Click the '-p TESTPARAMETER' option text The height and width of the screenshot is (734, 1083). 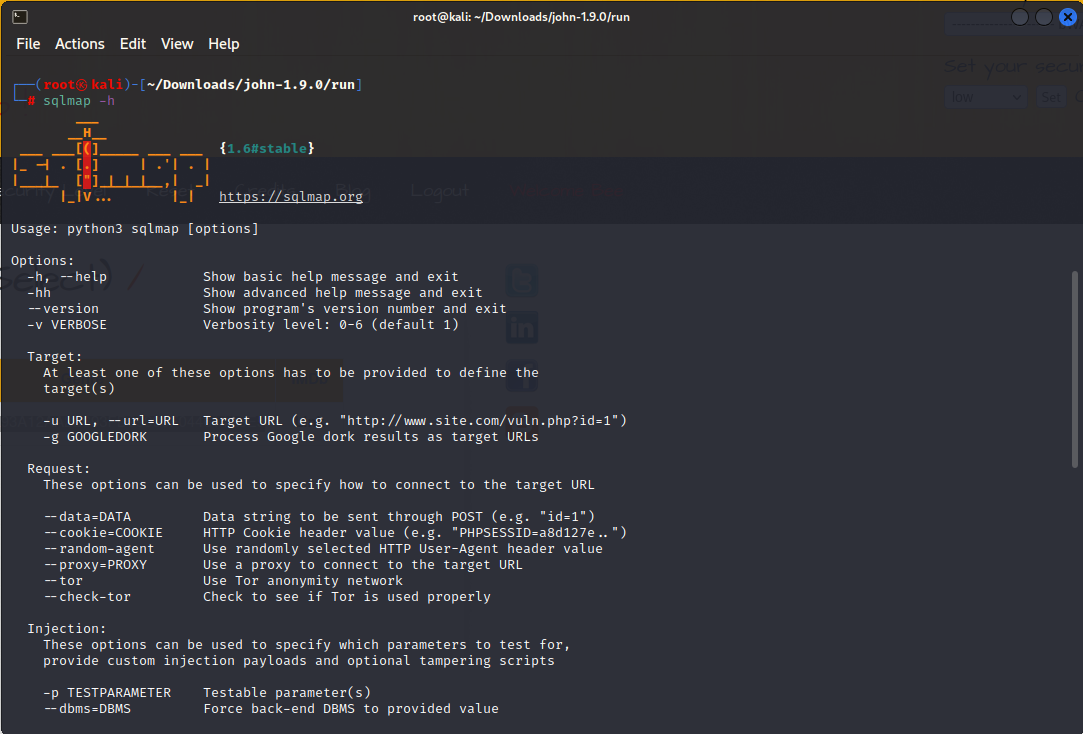coord(107,693)
